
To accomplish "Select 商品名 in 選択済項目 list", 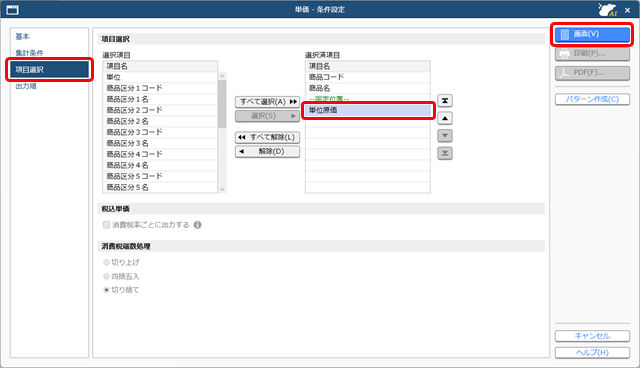I will (x=368, y=88).
